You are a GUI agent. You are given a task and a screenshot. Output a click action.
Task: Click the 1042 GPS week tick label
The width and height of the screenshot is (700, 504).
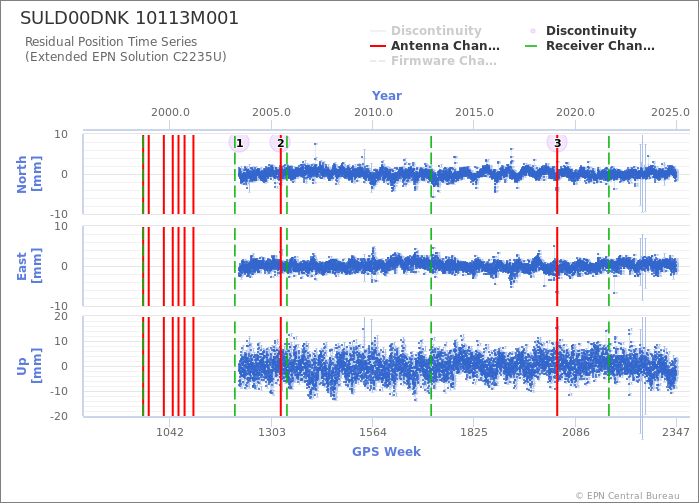coord(170,432)
